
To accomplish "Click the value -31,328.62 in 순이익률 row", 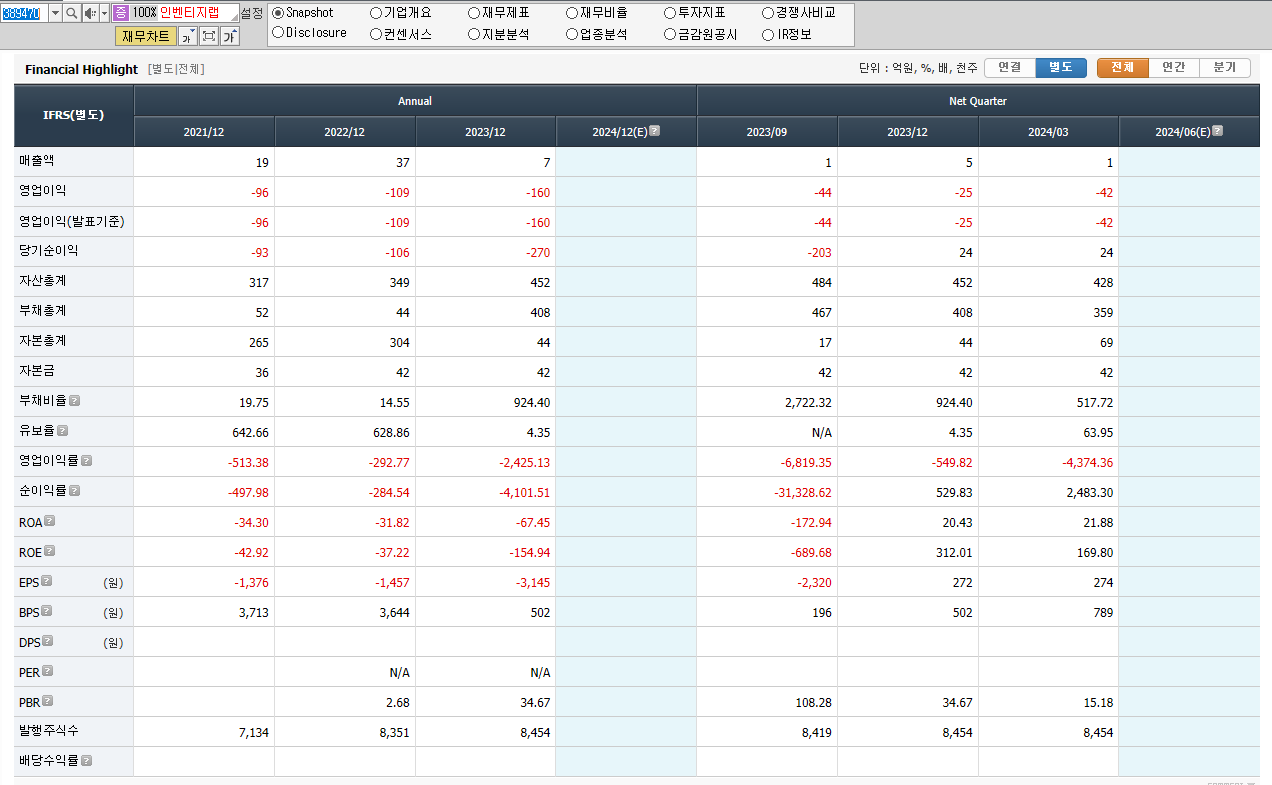I will tap(803, 493).
